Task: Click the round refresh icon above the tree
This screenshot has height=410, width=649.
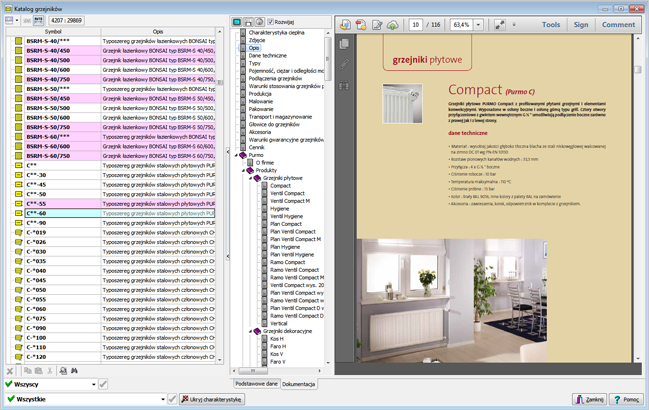Action: [x=259, y=22]
